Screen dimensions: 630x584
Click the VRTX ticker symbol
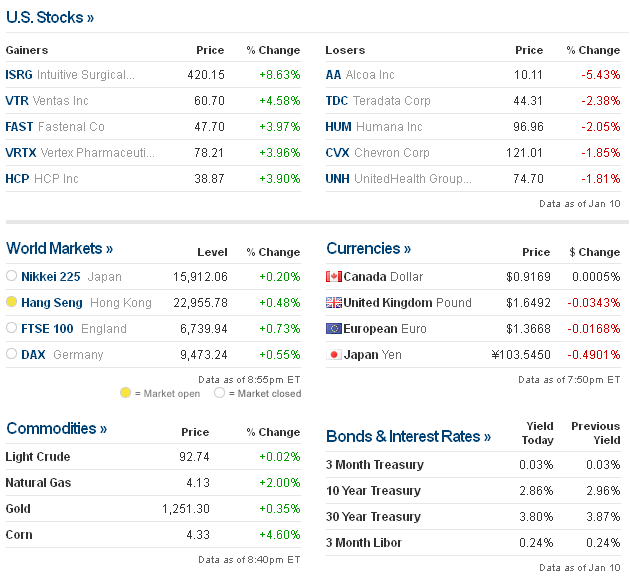point(21,153)
